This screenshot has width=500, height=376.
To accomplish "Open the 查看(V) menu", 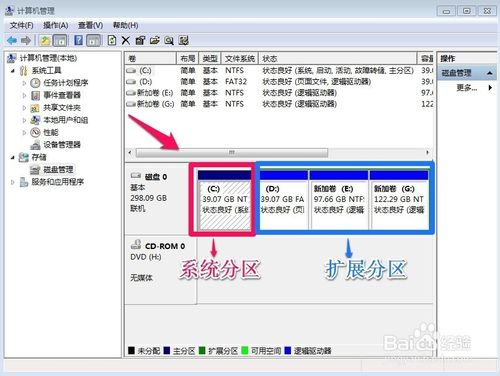I will coord(90,25).
